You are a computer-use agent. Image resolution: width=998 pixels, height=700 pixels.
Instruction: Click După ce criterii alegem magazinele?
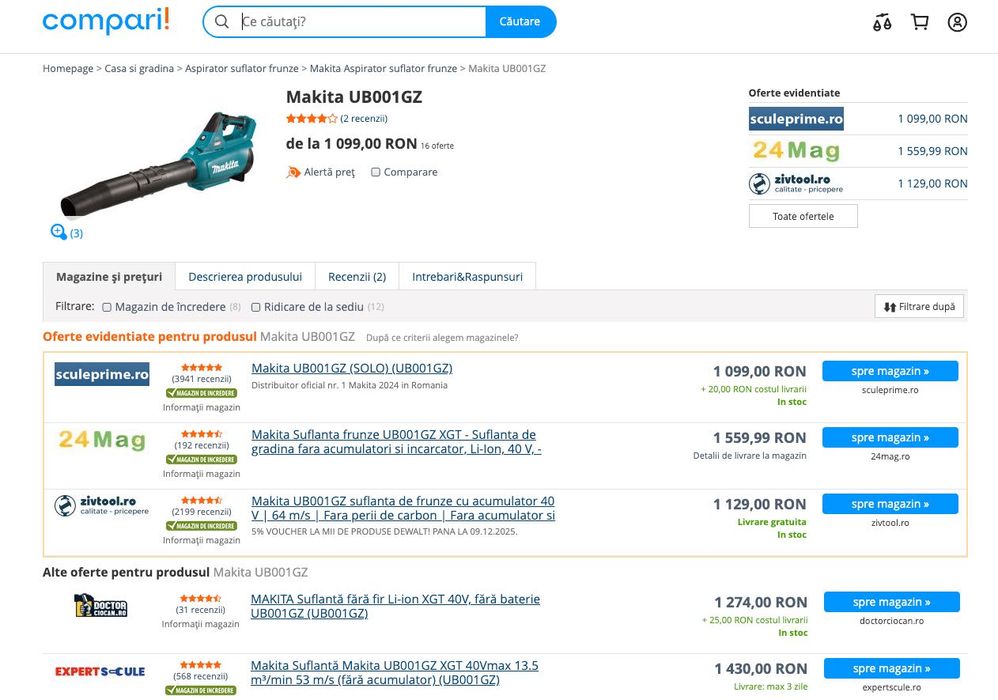click(x=442, y=338)
